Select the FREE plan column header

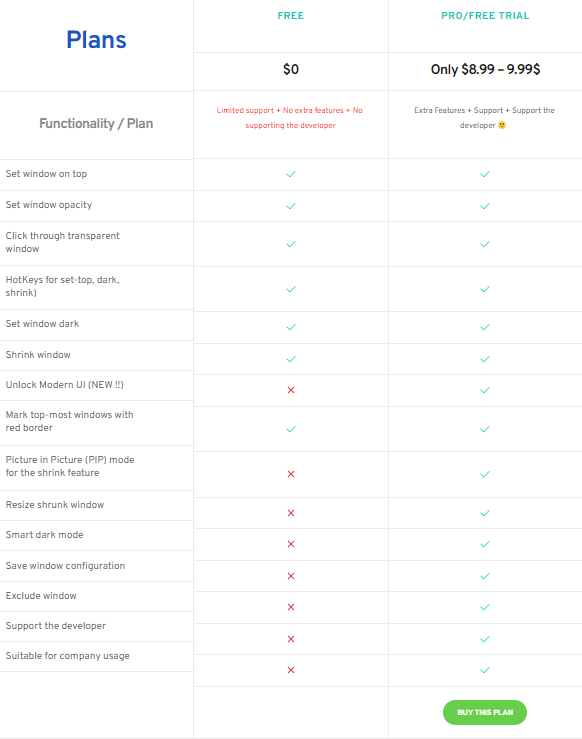point(291,16)
